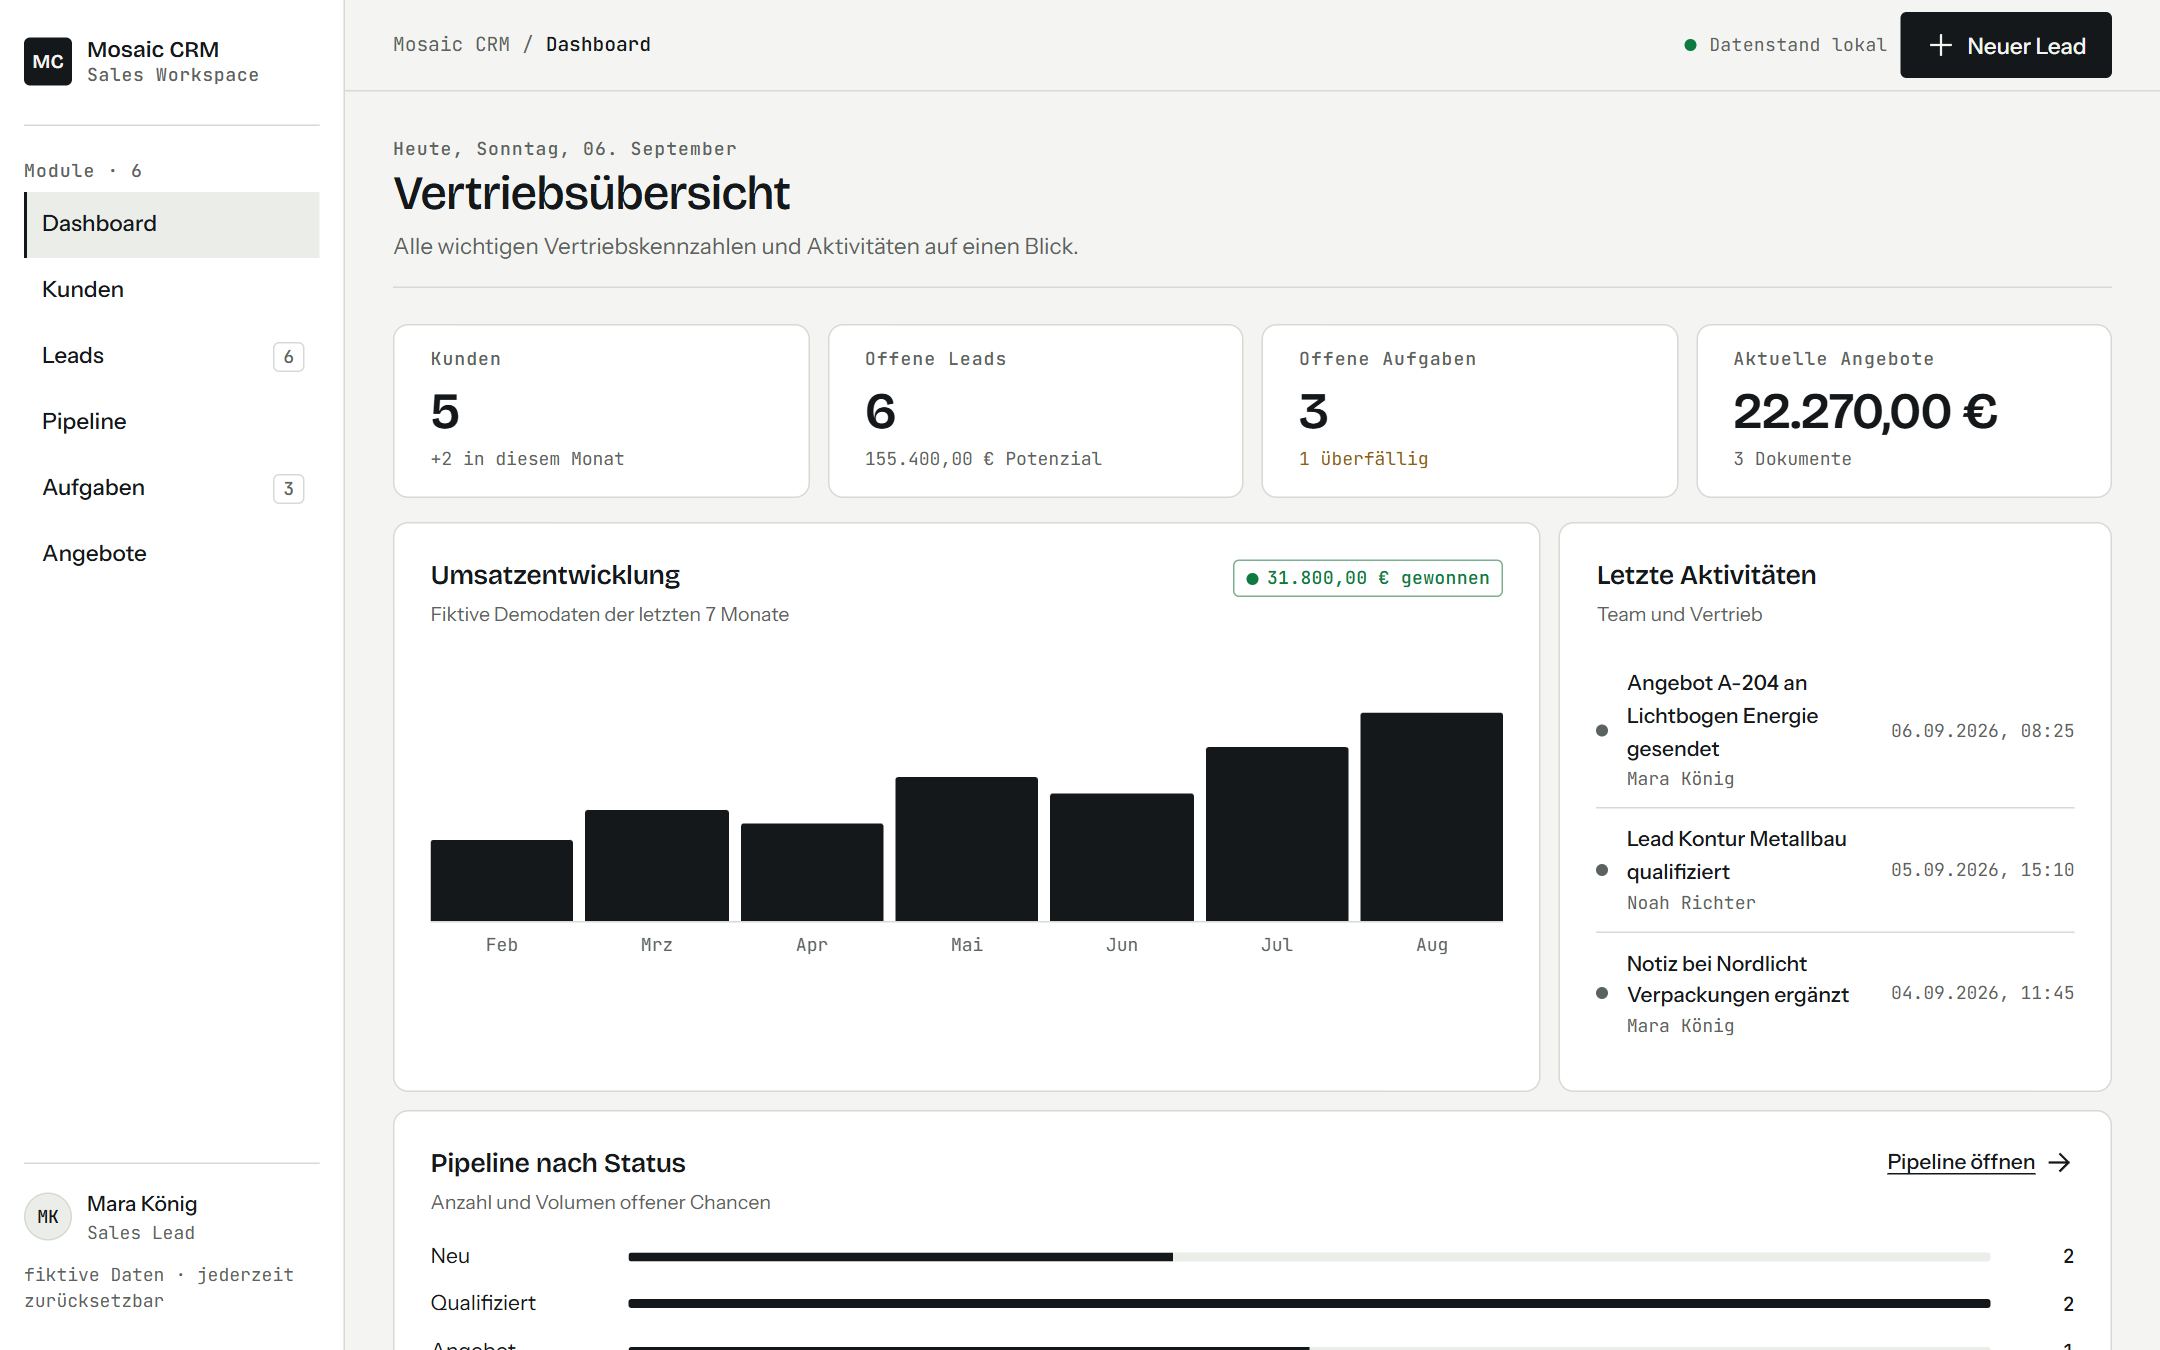Click the Neu pipeline progress bar
This screenshot has width=2160, height=1350.
(x=1309, y=1256)
